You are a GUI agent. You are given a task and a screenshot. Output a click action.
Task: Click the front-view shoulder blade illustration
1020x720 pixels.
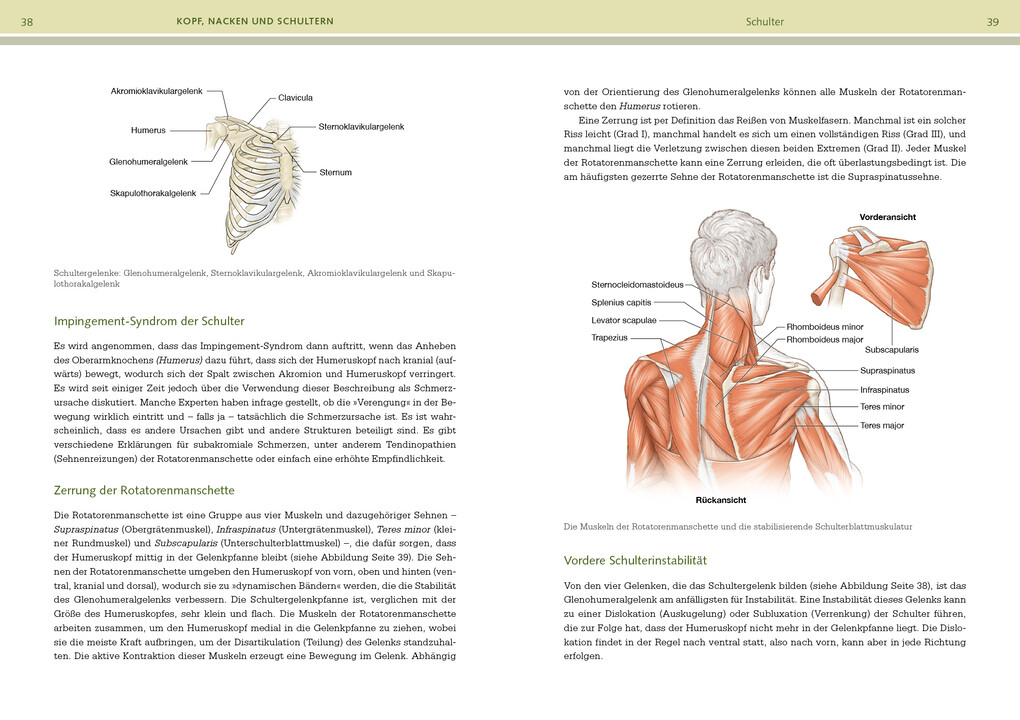tap(874, 280)
